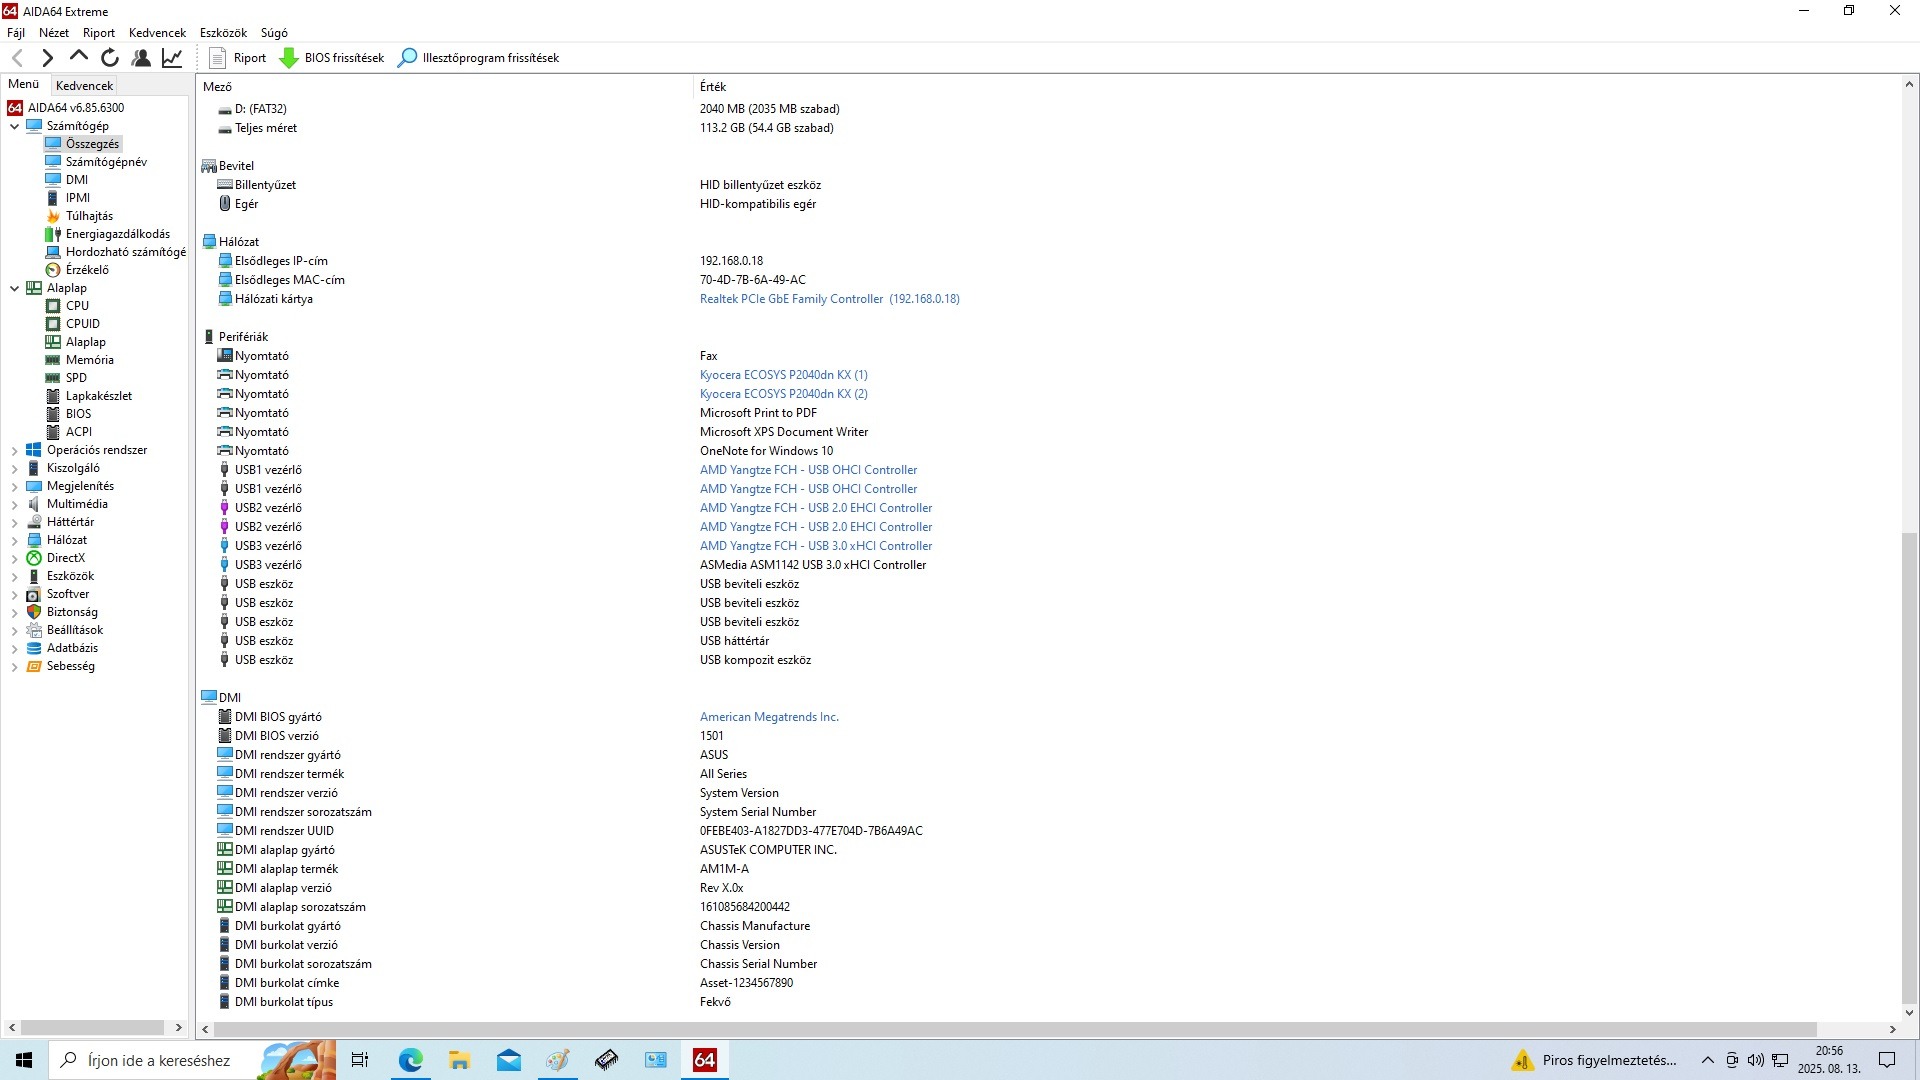This screenshot has height=1080, width=1920.
Task: Go forward with right arrow icon
Action: click(x=47, y=58)
